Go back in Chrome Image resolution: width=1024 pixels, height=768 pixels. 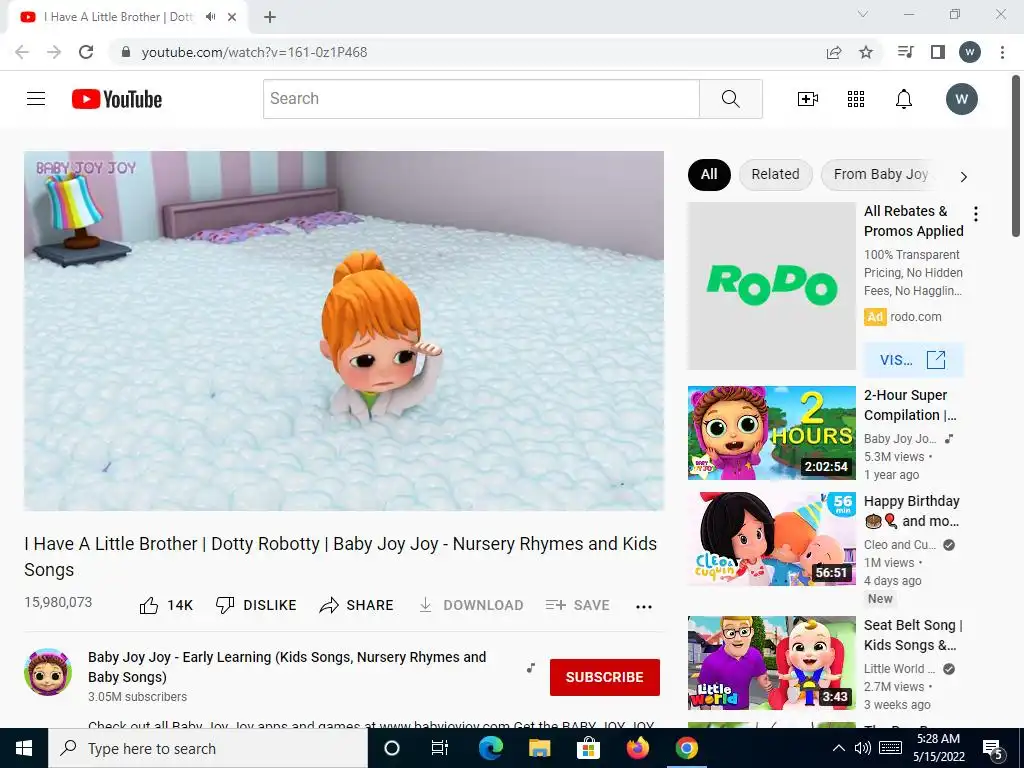(22, 52)
